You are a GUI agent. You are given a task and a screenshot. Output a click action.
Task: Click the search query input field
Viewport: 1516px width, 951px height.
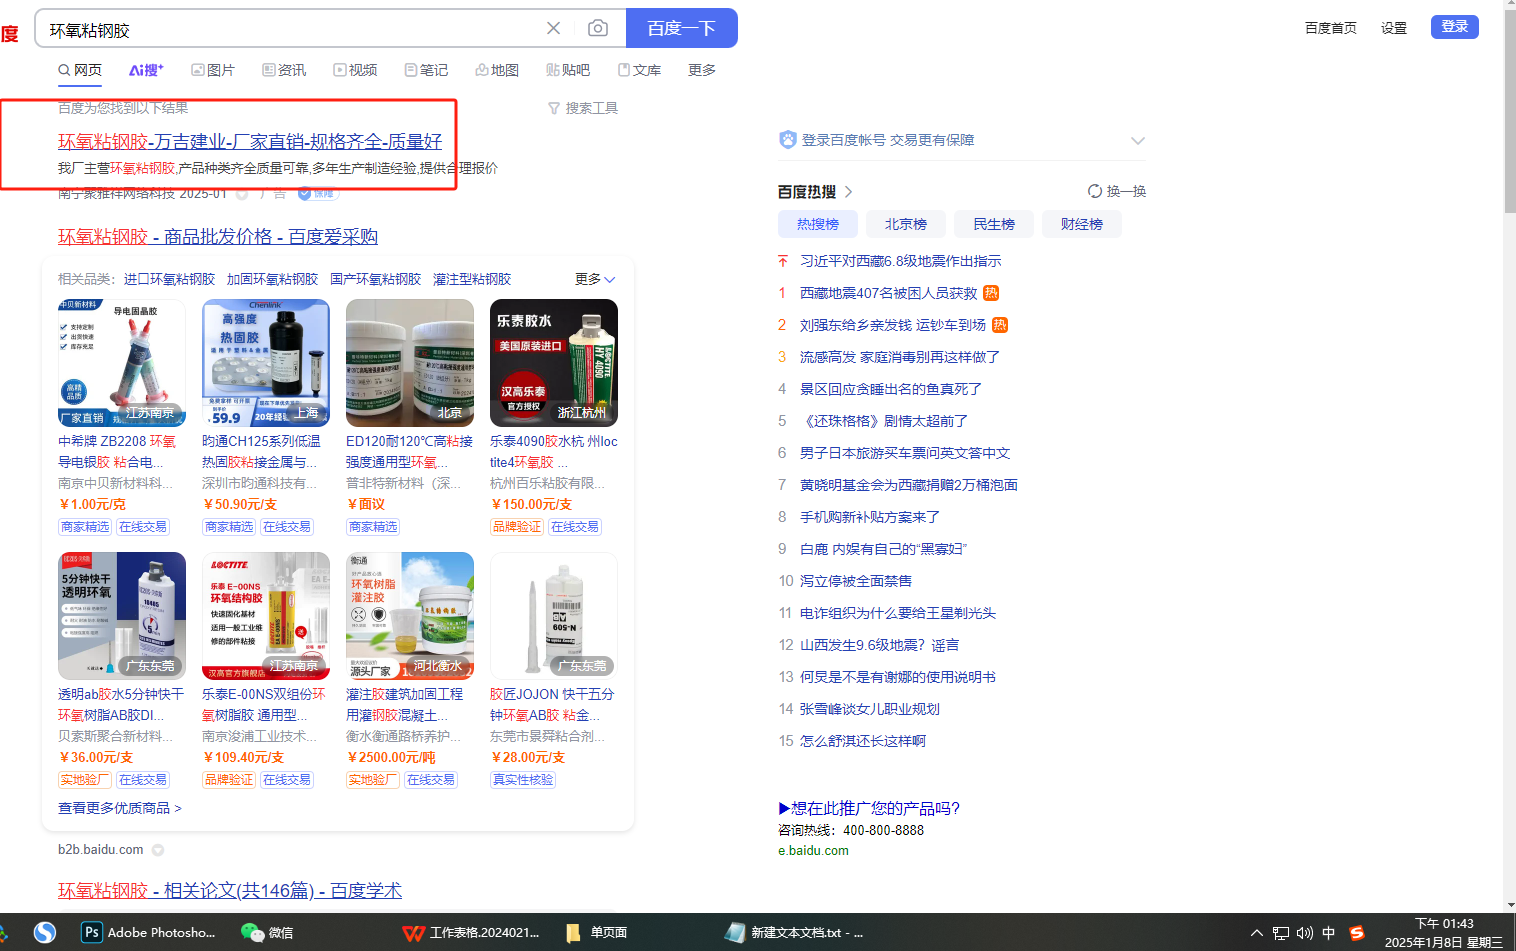(x=290, y=29)
